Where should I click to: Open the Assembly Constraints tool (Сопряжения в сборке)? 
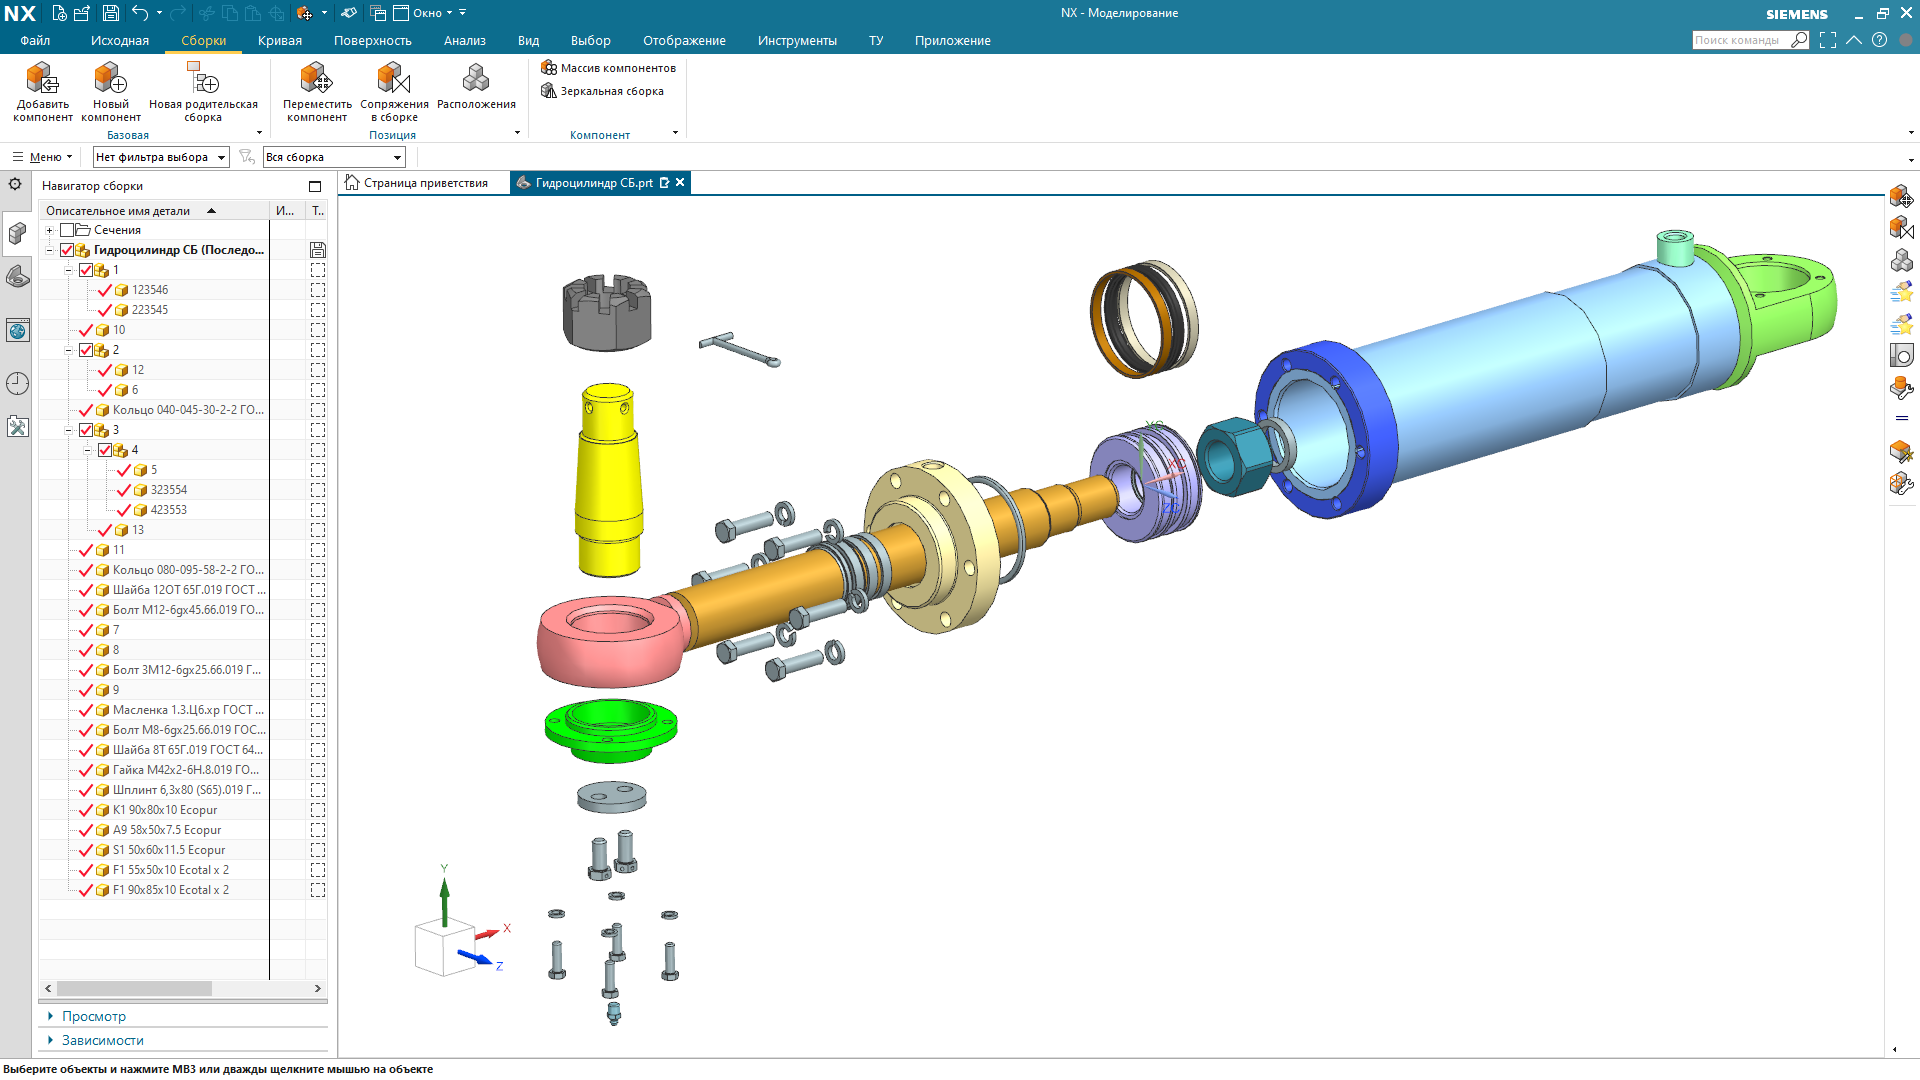[x=394, y=79]
